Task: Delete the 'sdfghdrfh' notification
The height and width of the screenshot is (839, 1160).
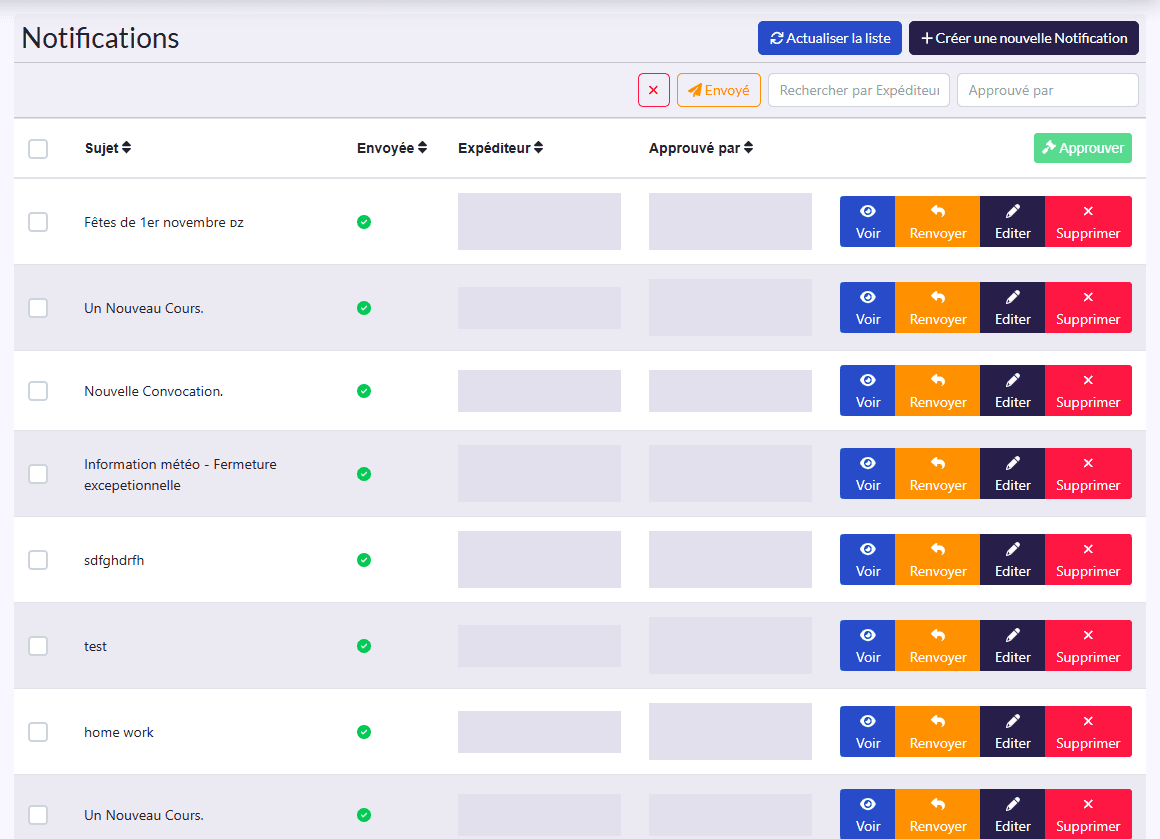Action: coord(1088,559)
